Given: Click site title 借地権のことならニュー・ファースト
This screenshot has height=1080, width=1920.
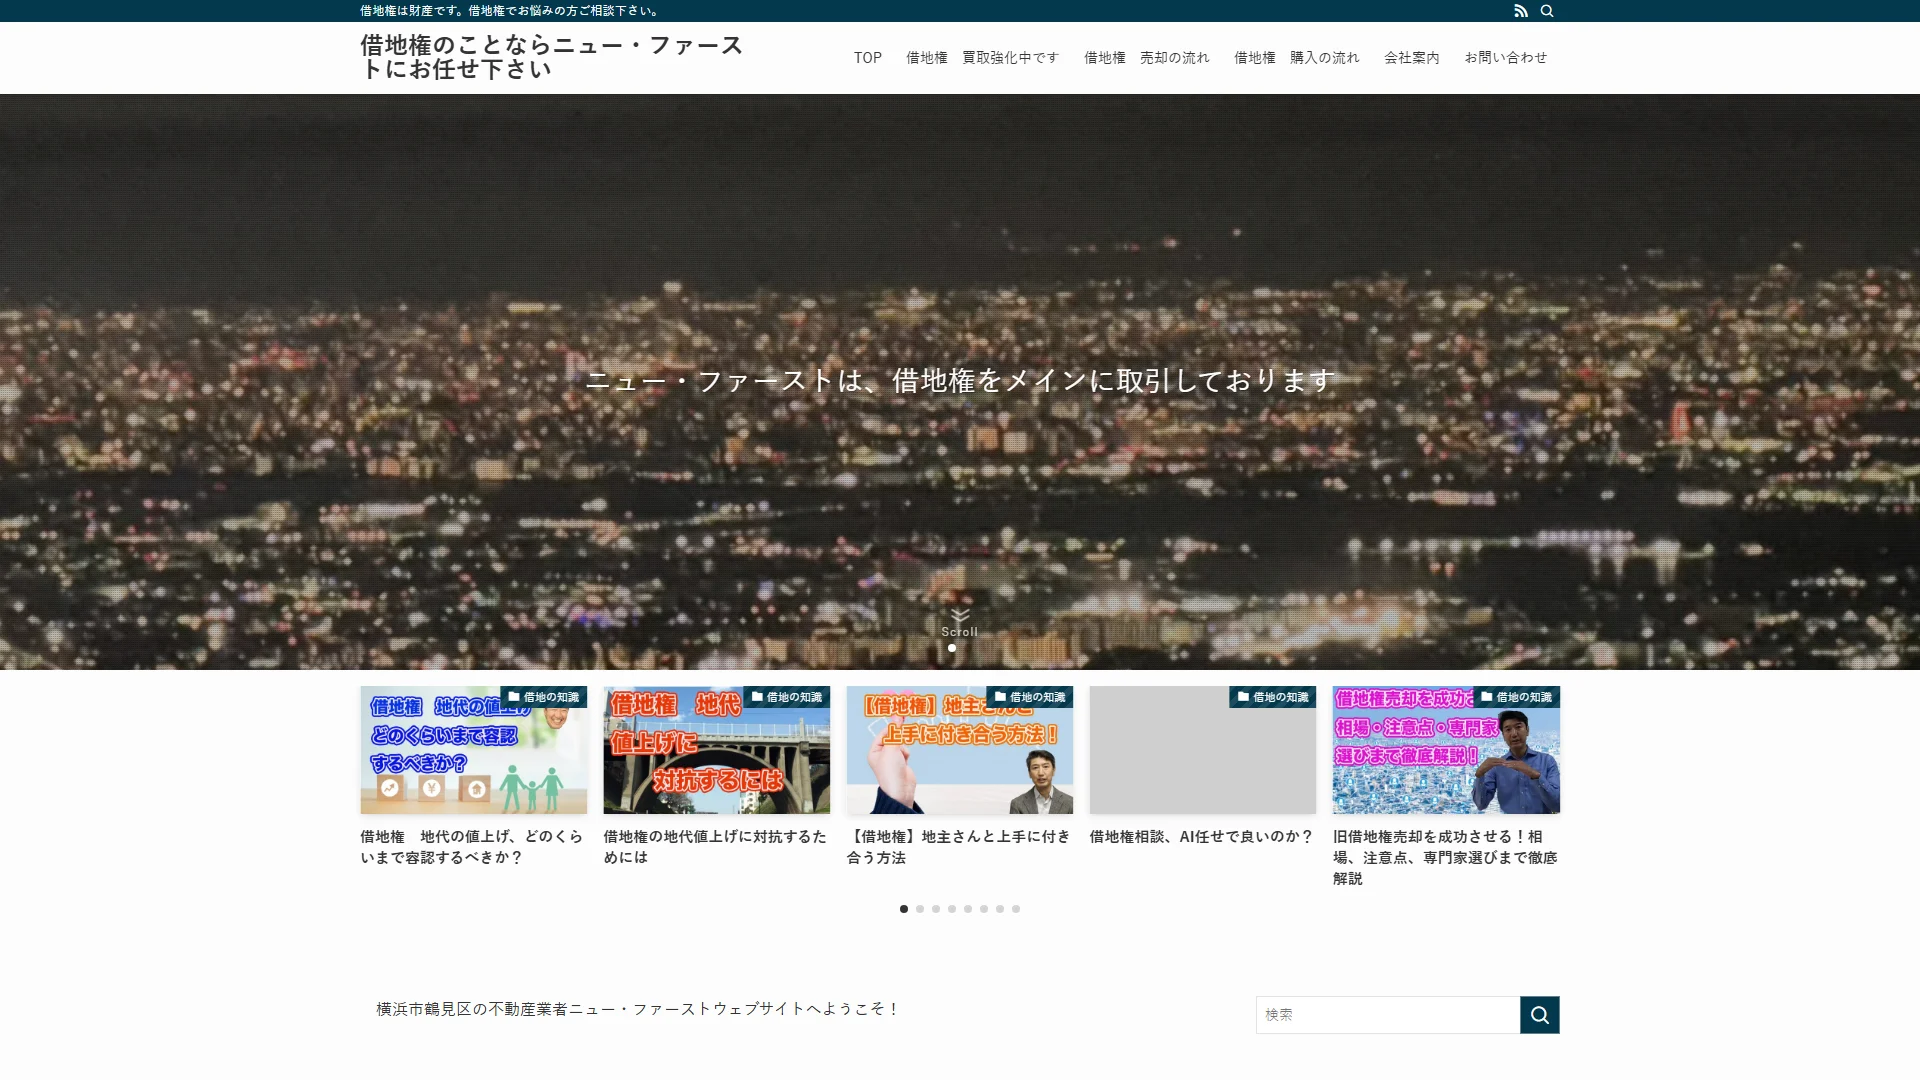Looking at the screenshot, I should (x=552, y=57).
